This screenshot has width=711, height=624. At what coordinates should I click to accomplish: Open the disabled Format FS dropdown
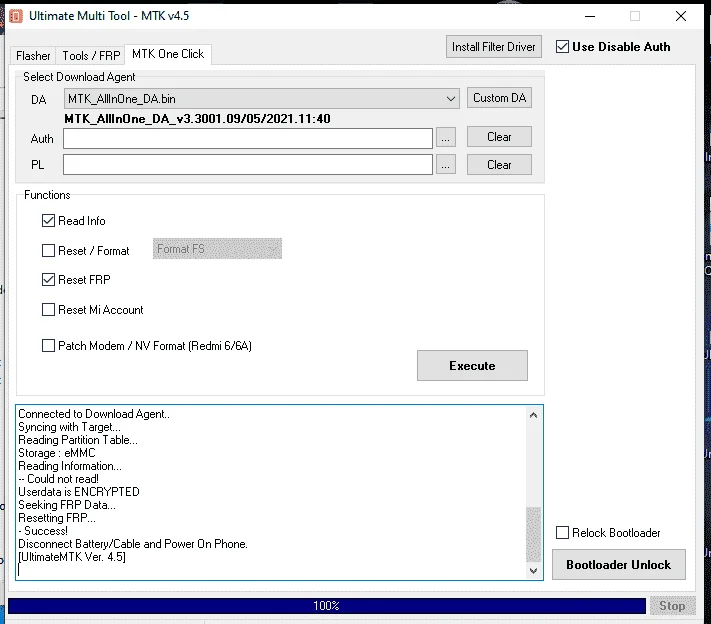[x=217, y=249]
